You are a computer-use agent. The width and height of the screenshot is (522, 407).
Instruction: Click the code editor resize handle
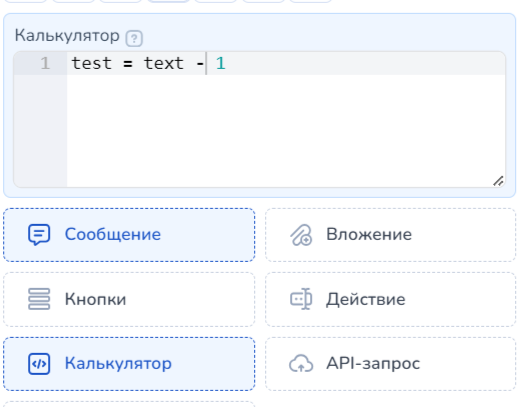coord(498,181)
